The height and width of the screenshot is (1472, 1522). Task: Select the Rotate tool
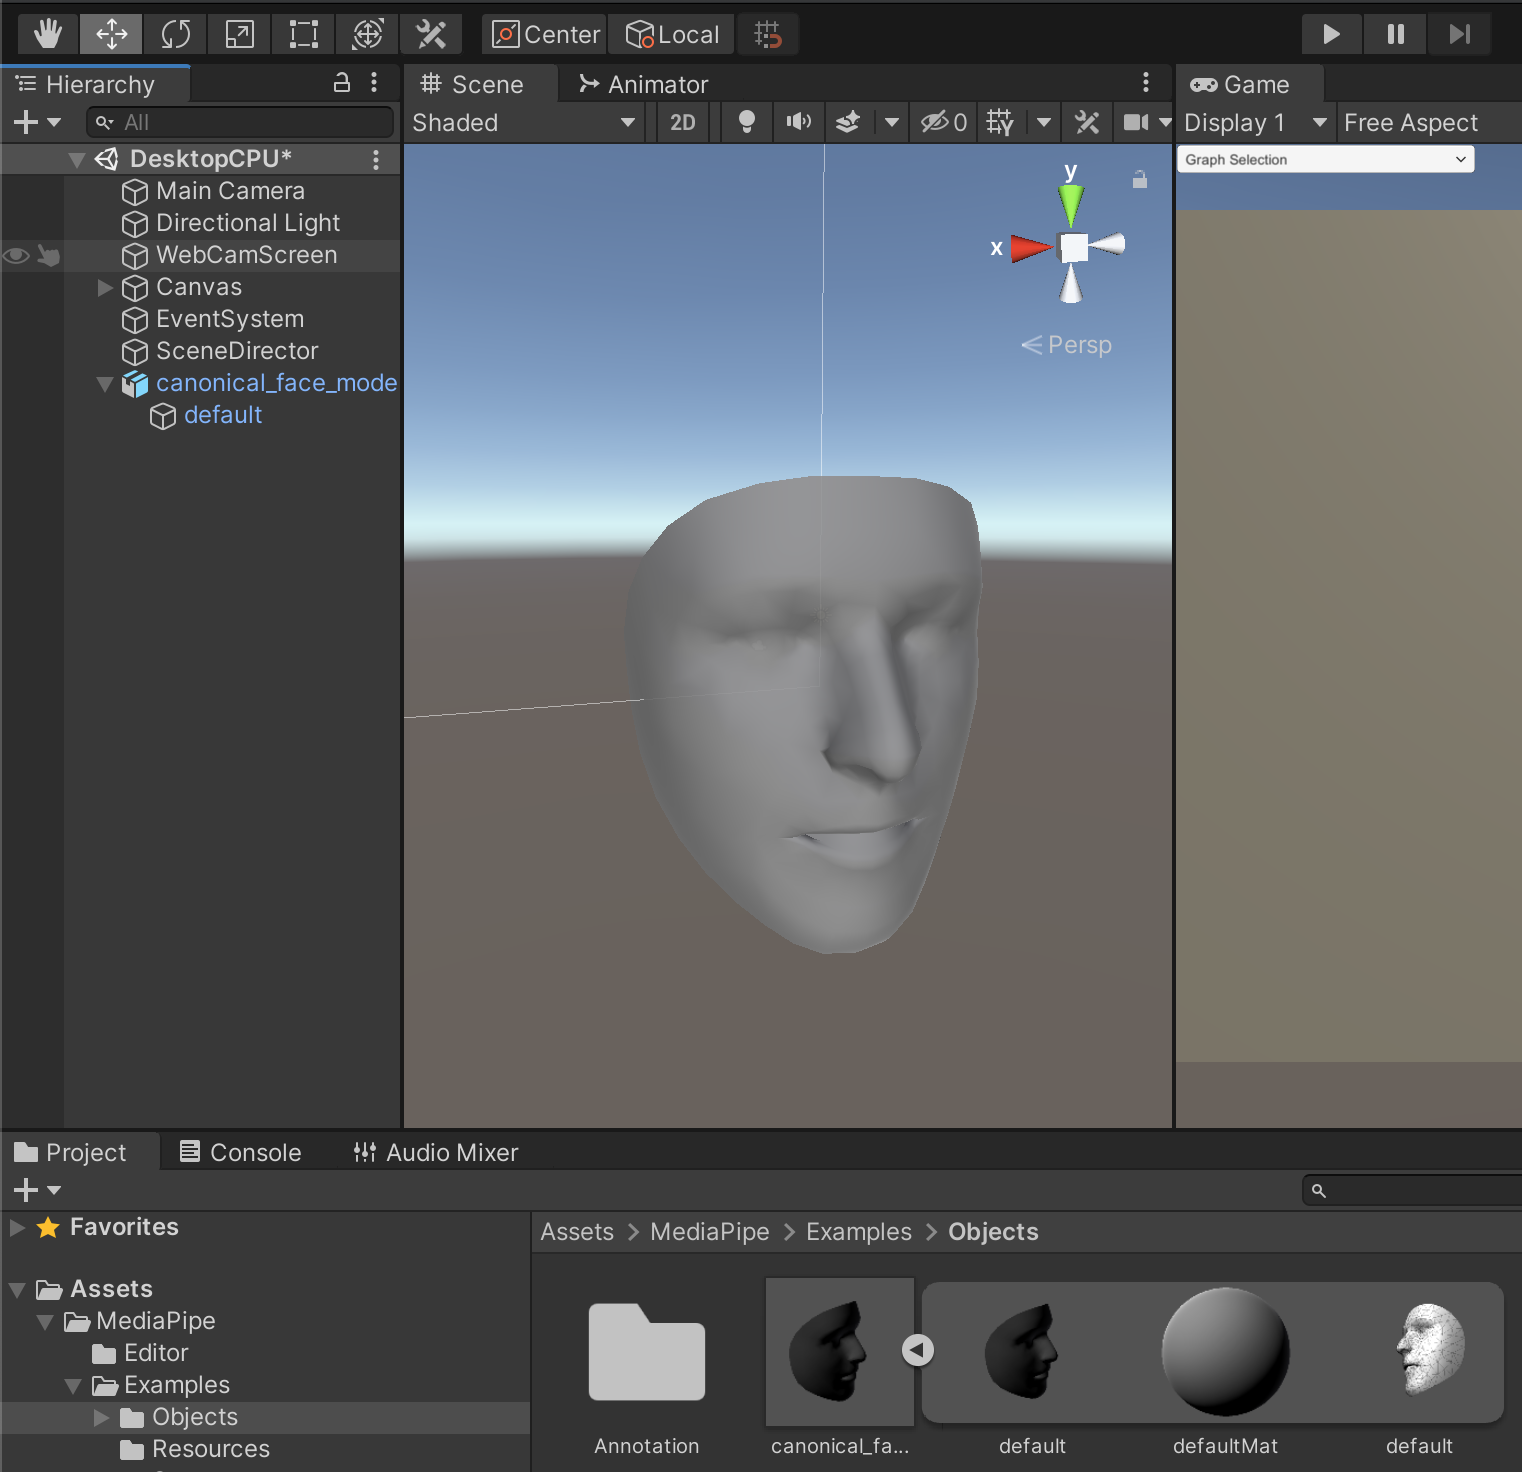tap(176, 34)
